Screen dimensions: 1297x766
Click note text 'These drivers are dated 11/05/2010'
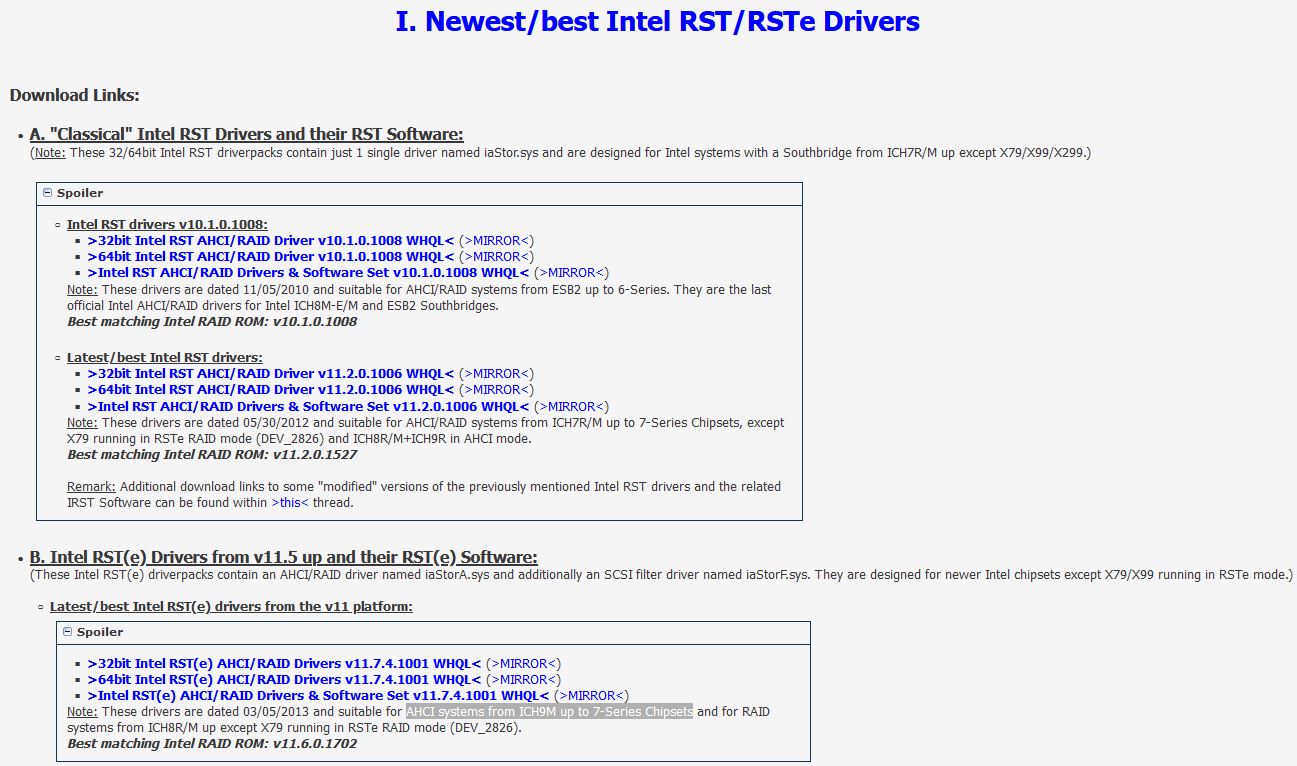[205, 290]
